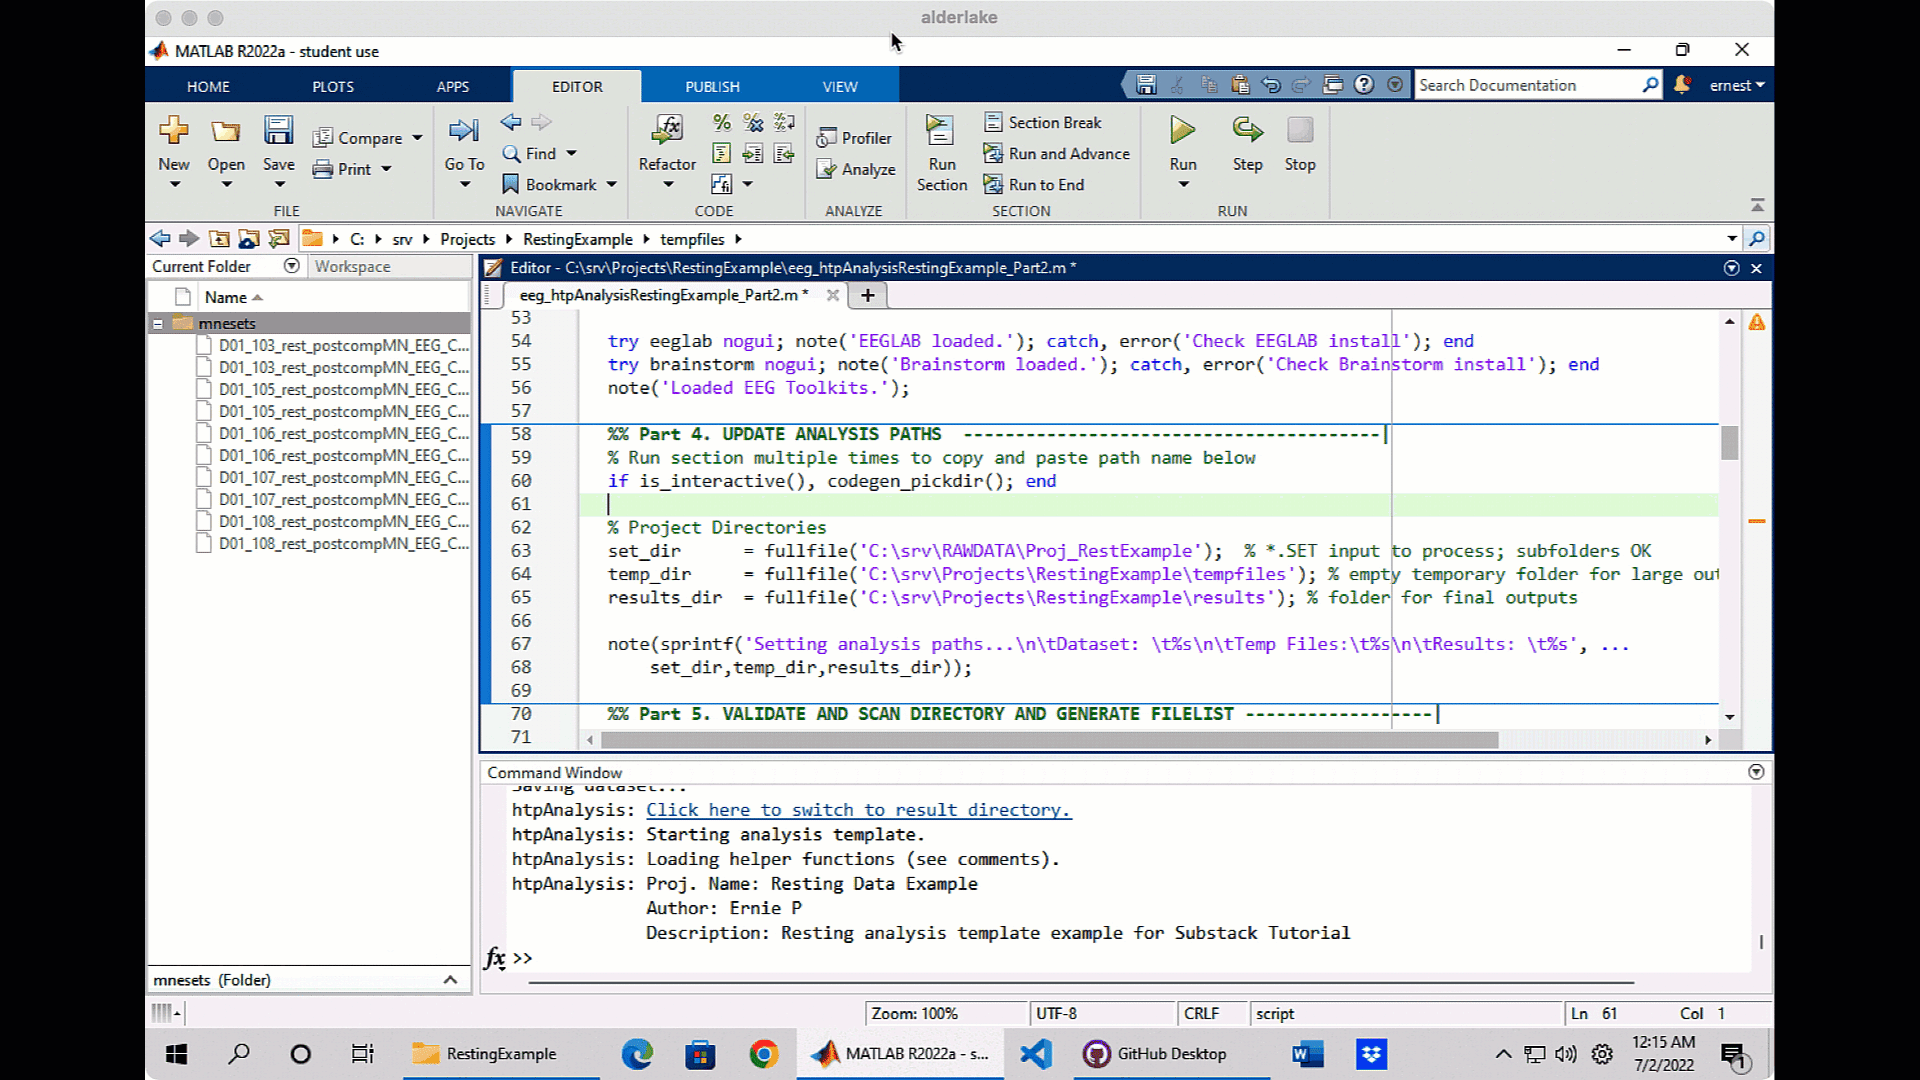Insert a Section Break
The image size is (1920, 1080).
point(1044,122)
